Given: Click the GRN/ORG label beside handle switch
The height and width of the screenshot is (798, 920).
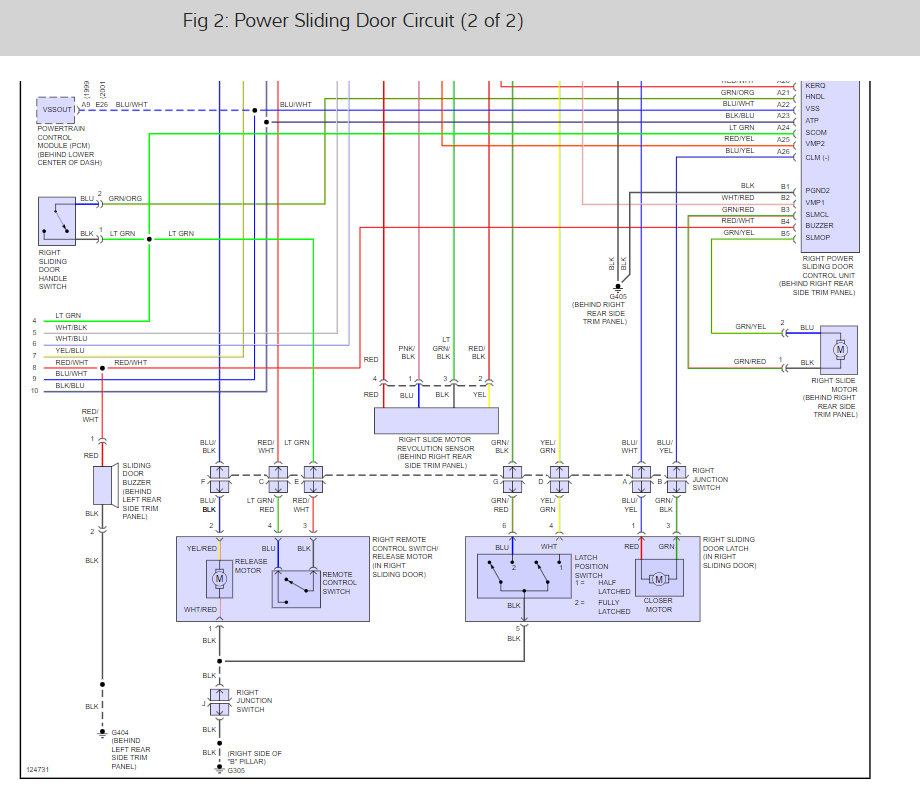Looking at the screenshot, I should (x=125, y=198).
